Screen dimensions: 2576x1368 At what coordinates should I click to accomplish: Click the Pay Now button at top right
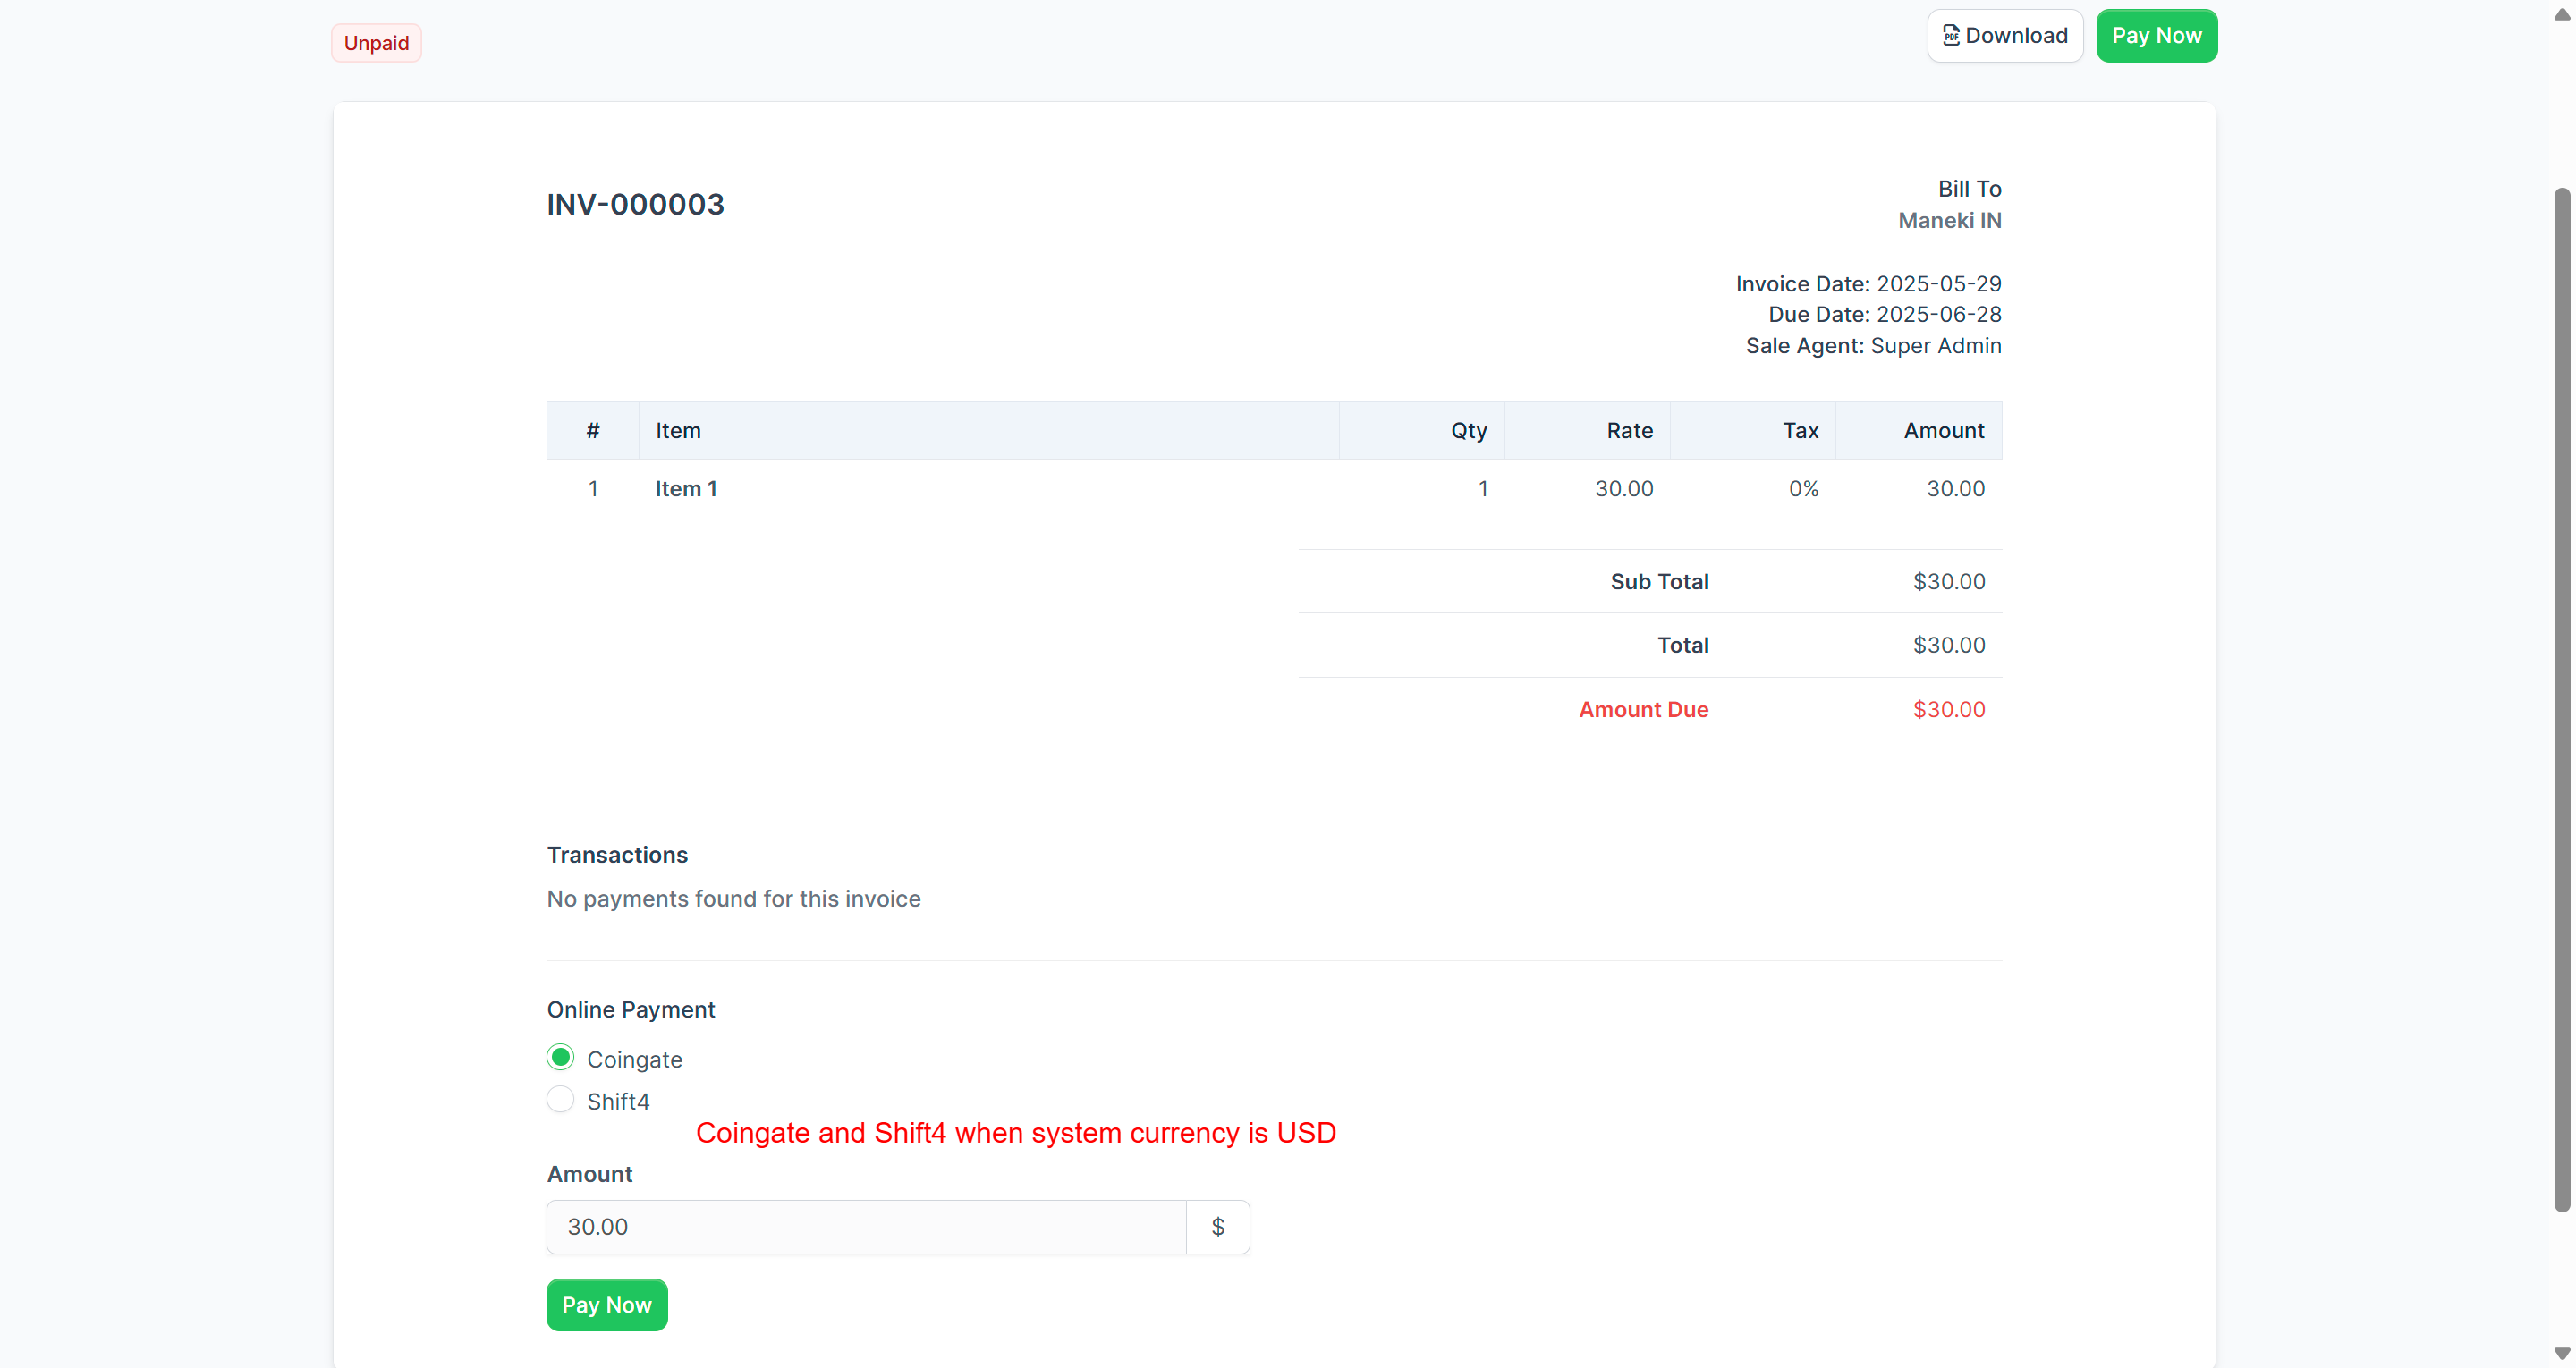click(x=2157, y=35)
